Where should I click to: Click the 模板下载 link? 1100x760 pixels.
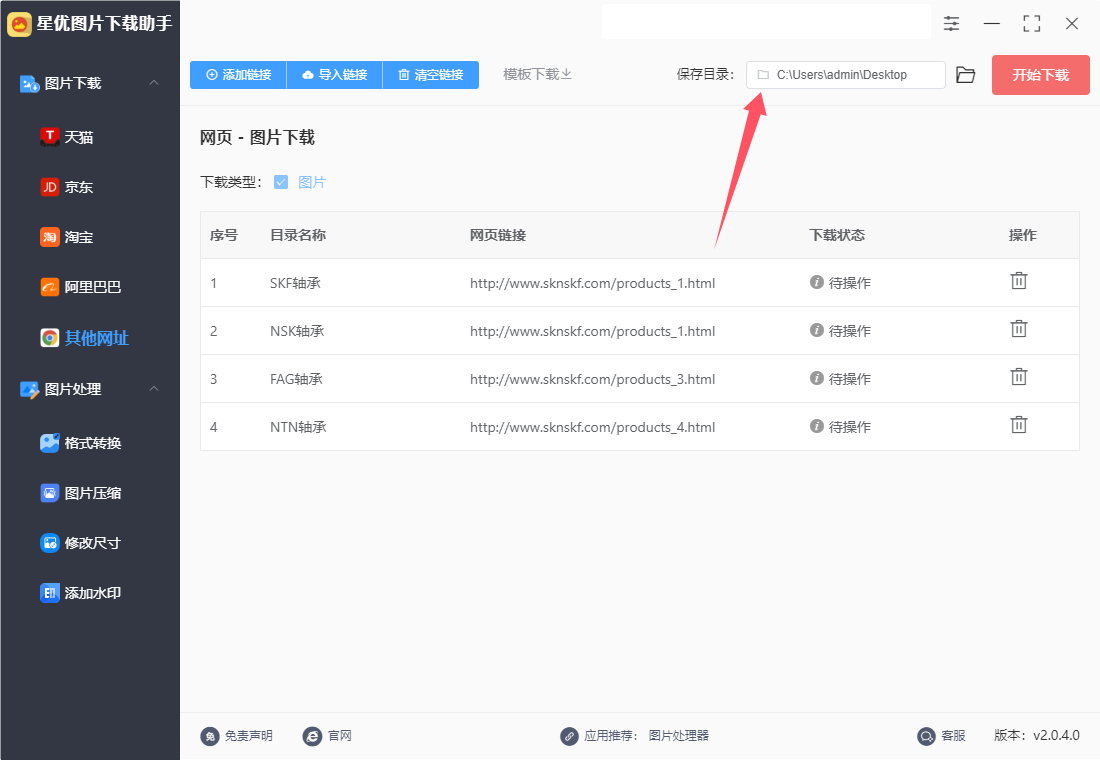pos(537,74)
